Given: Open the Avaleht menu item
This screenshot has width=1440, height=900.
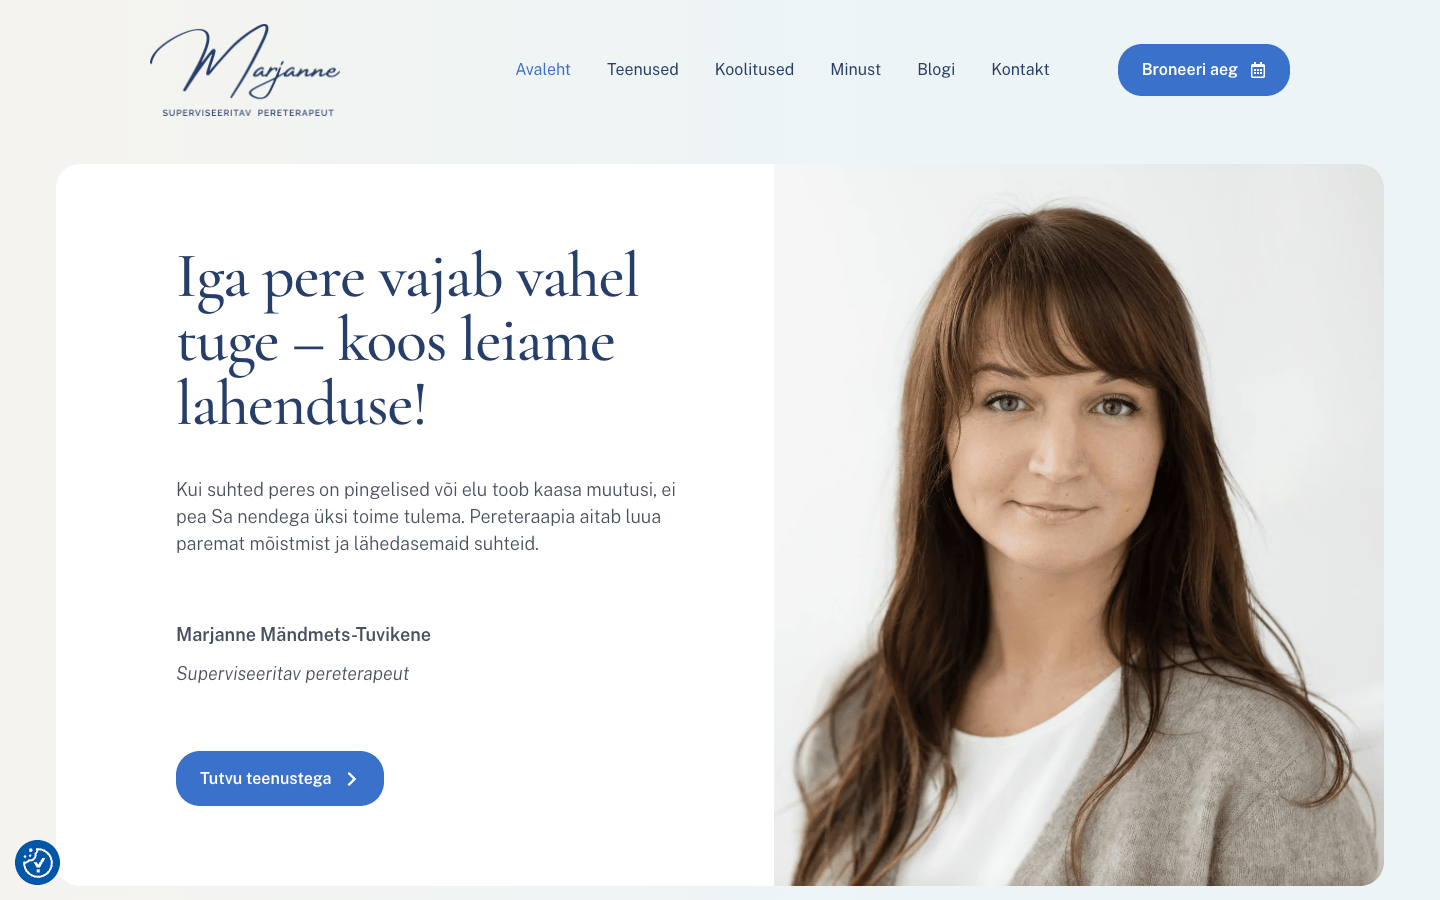Looking at the screenshot, I should click(x=543, y=69).
